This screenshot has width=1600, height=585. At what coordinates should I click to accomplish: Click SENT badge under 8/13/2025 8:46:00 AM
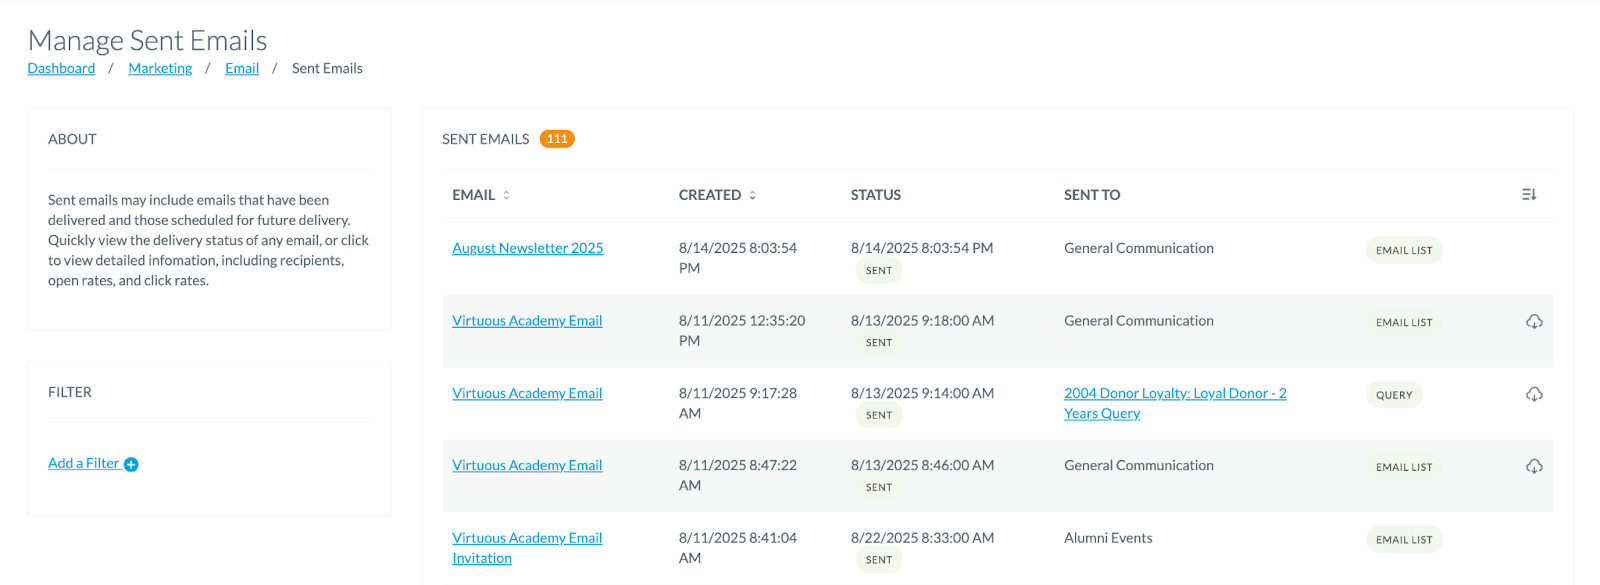pos(879,488)
